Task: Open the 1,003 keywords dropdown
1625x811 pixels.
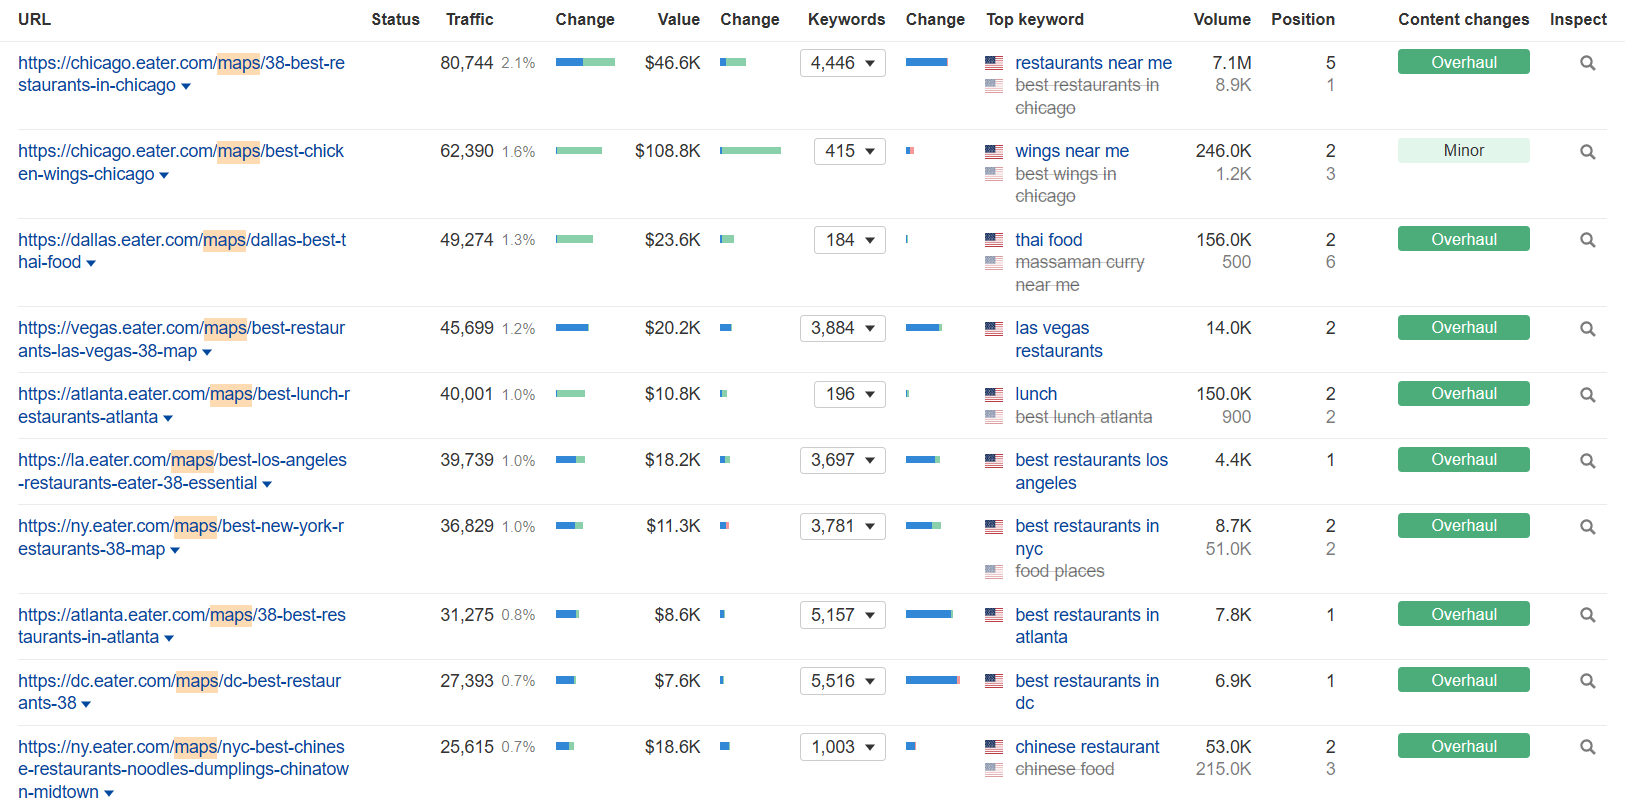Action: pos(843,747)
